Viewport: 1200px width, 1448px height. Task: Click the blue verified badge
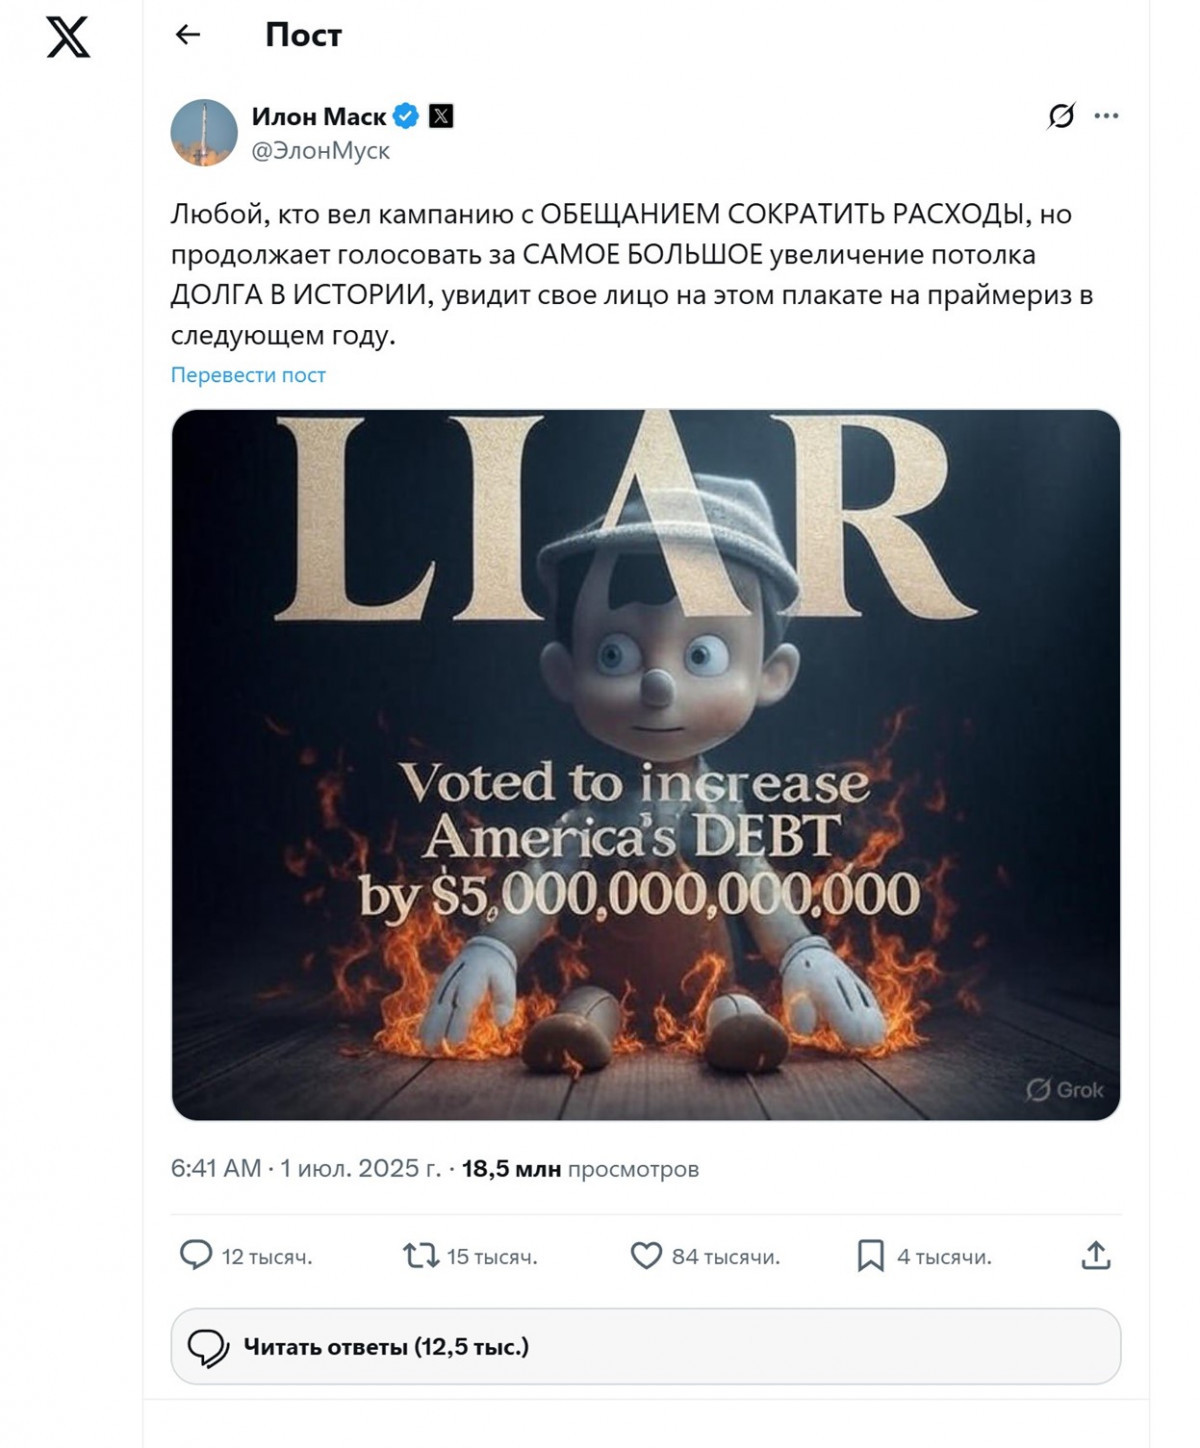(405, 116)
